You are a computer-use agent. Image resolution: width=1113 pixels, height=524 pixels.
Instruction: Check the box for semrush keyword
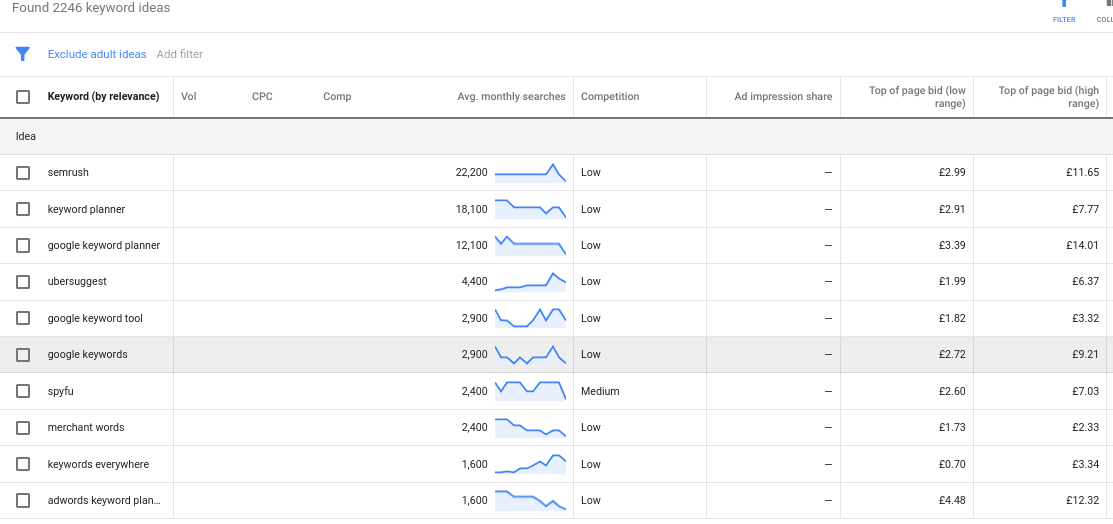pyautogui.click(x=23, y=173)
